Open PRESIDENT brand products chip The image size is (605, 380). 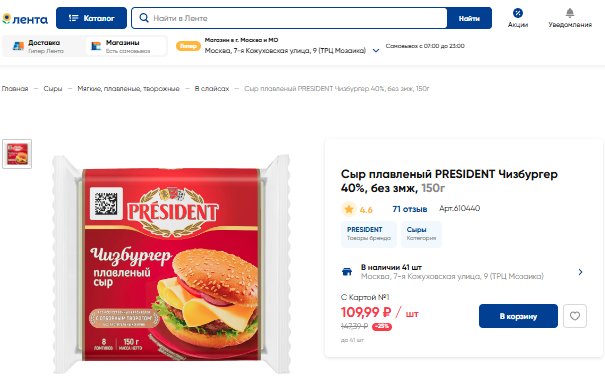[368, 234]
